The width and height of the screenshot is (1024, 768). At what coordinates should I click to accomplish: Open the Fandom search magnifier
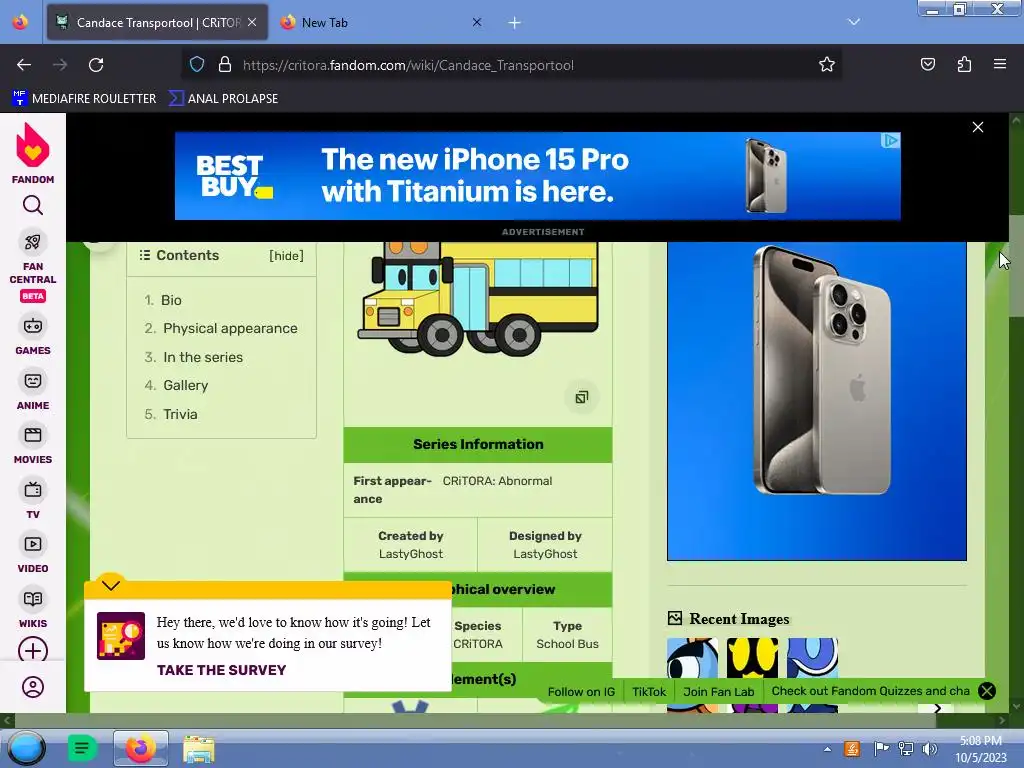[x=33, y=206]
